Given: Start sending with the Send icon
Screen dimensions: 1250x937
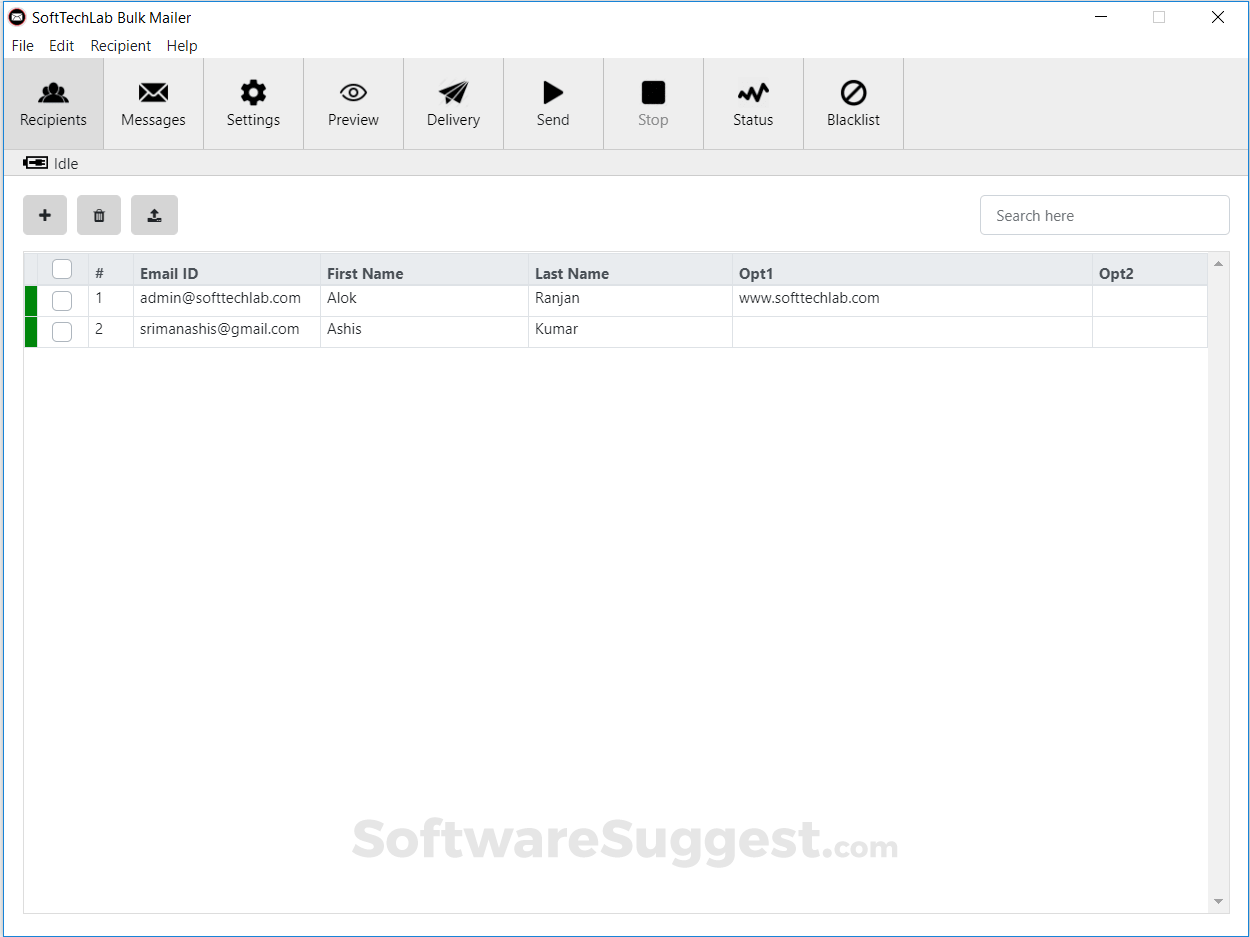Looking at the screenshot, I should (x=552, y=103).
